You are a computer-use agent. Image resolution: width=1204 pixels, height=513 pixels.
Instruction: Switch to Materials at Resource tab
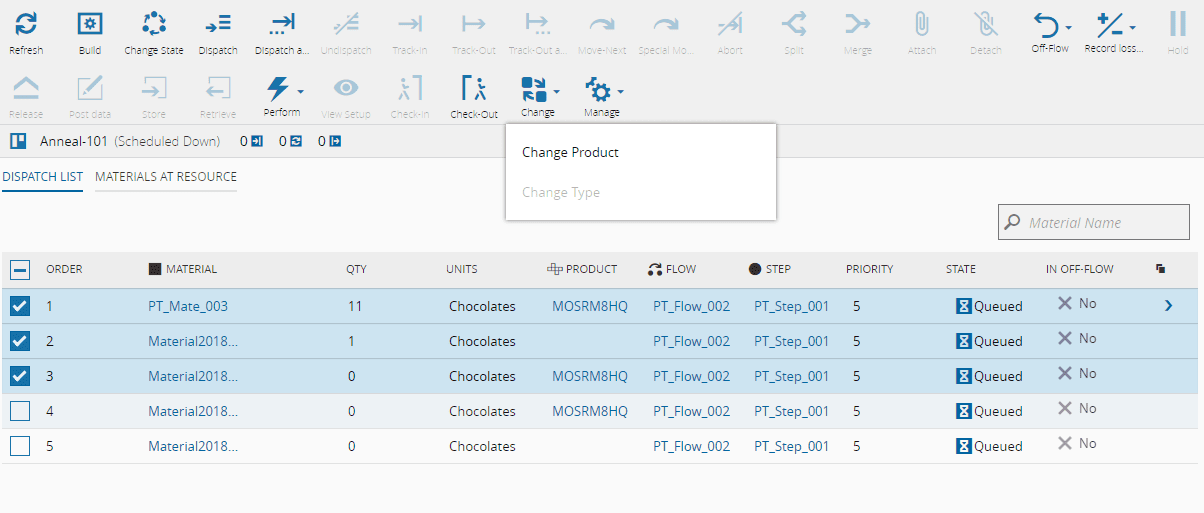(166, 177)
